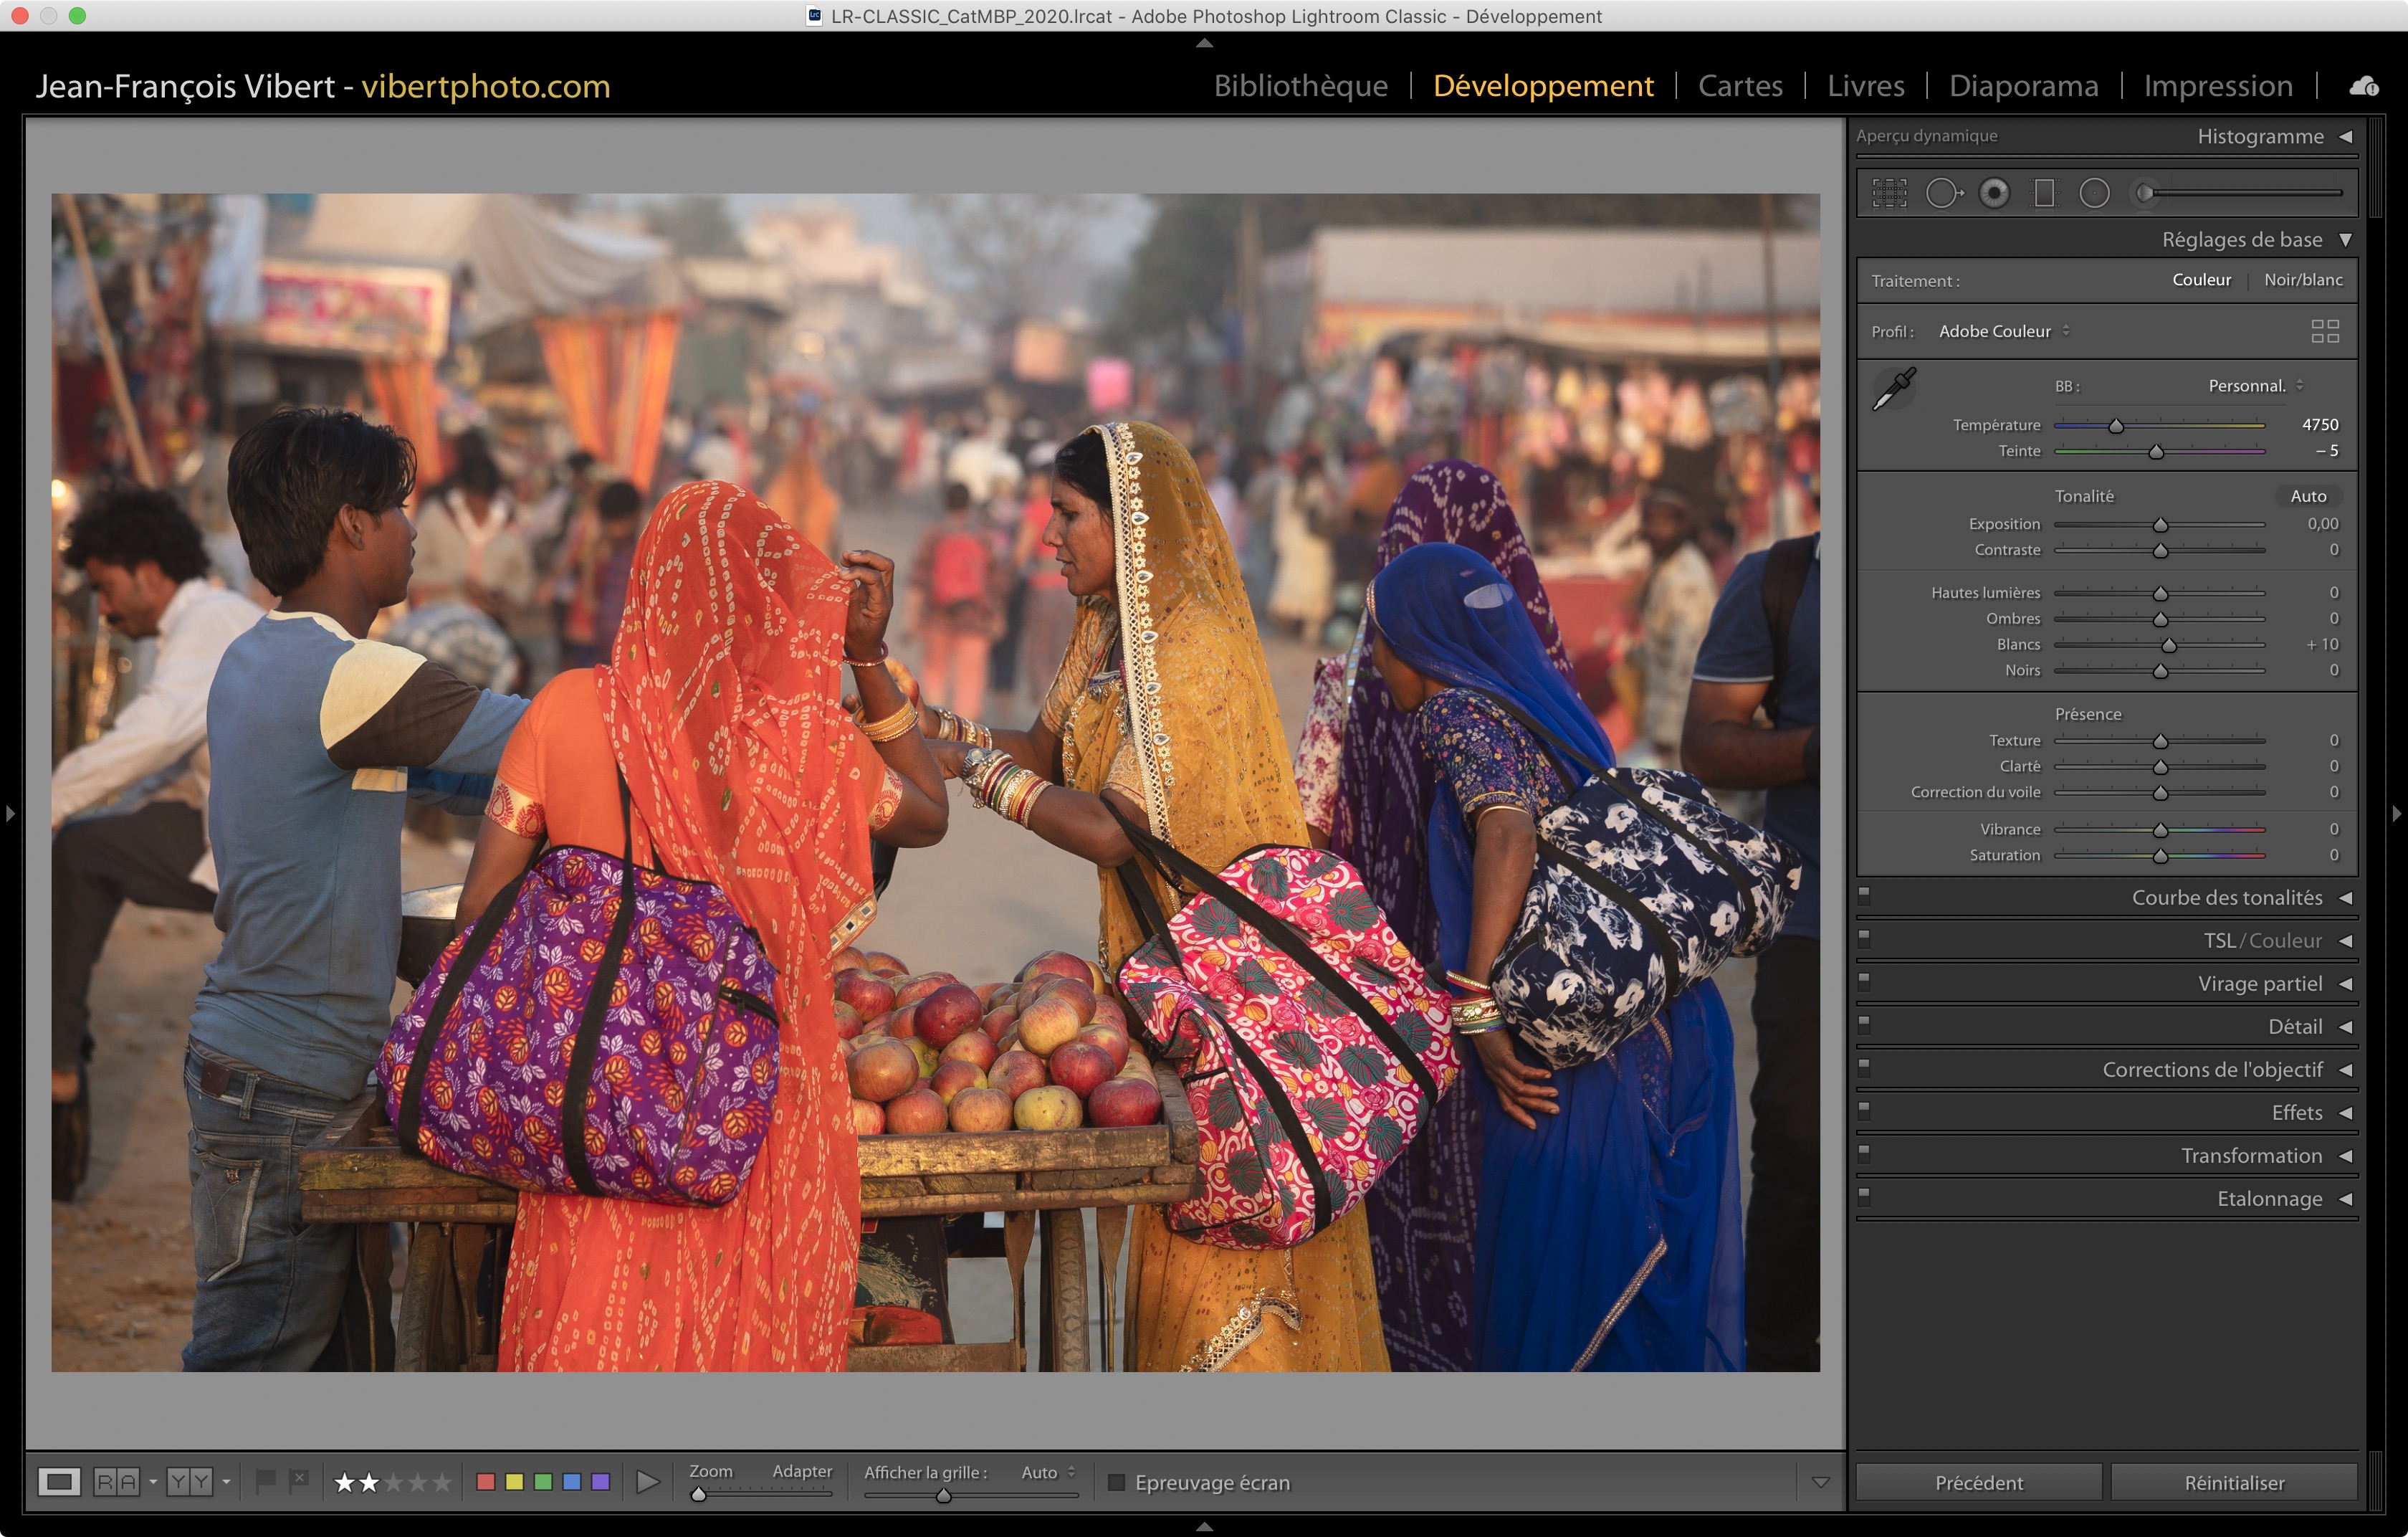Select the Radial filter tool
Viewport: 2408px width, 1537px height.
pyautogui.click(x=2094, y=193)
